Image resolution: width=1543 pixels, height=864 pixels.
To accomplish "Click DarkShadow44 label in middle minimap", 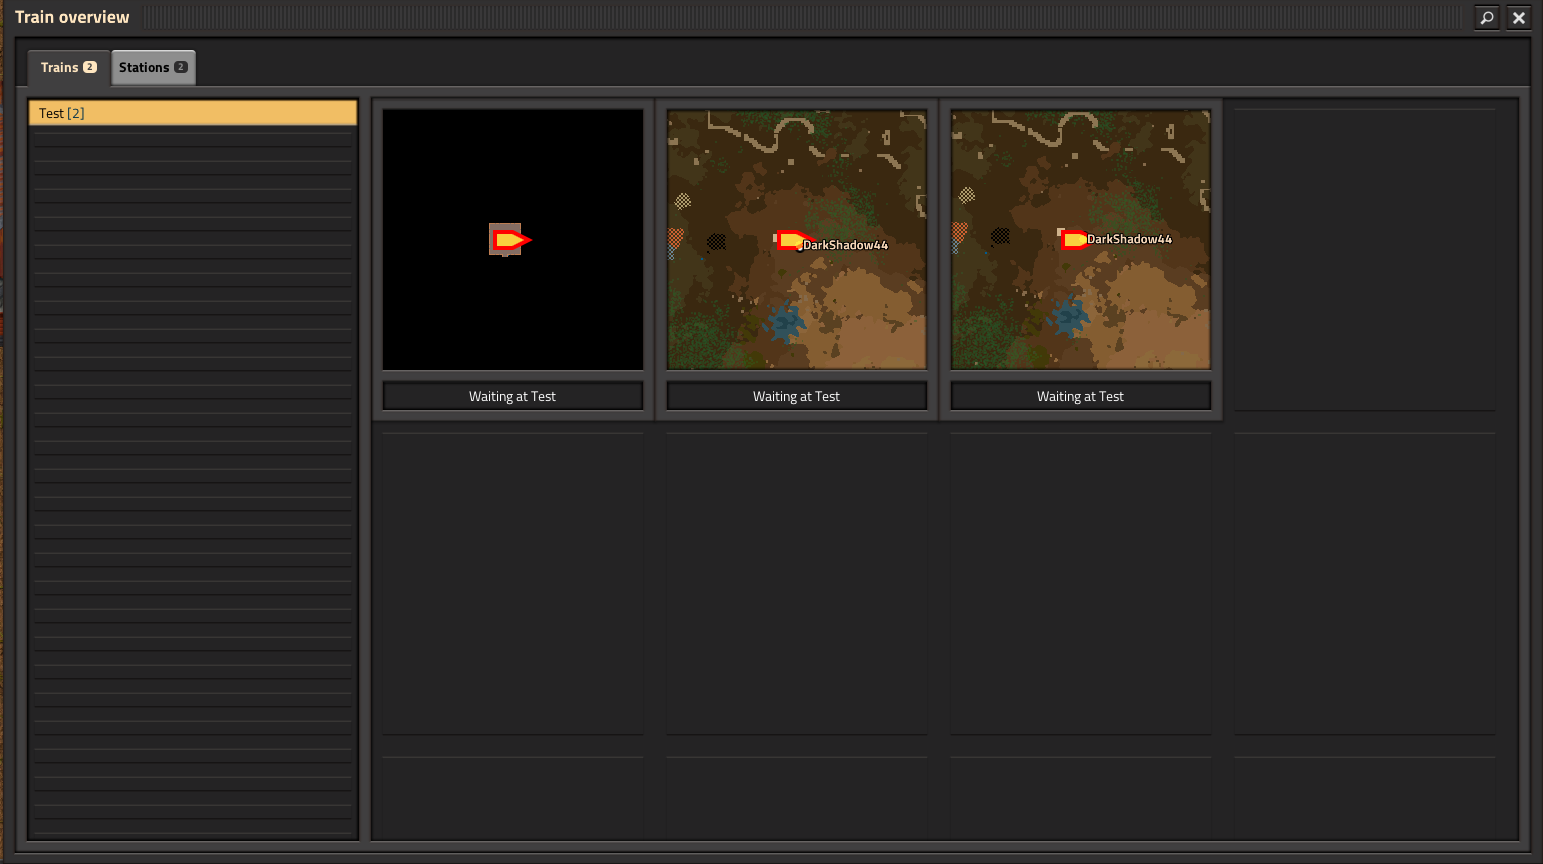I will pyautogui.click(x=845, y=245).
